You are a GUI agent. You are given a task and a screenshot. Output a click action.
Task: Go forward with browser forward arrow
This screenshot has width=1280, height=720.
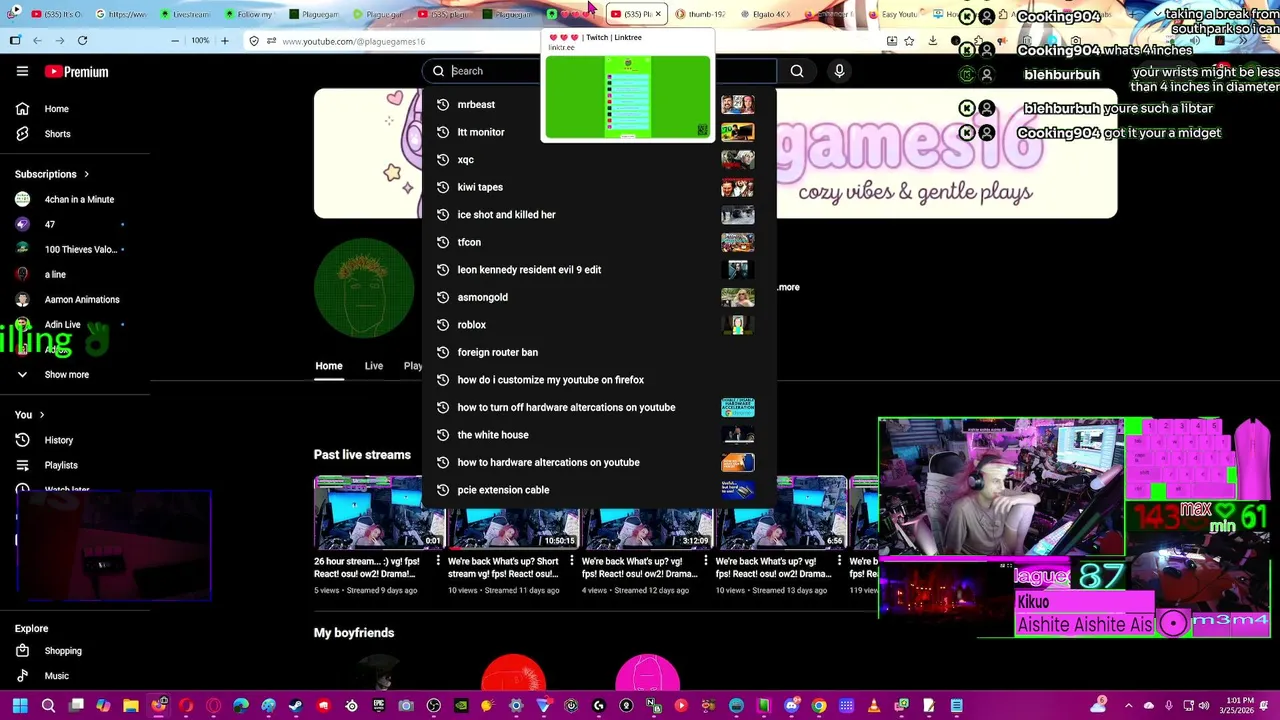tap(60, 41)
